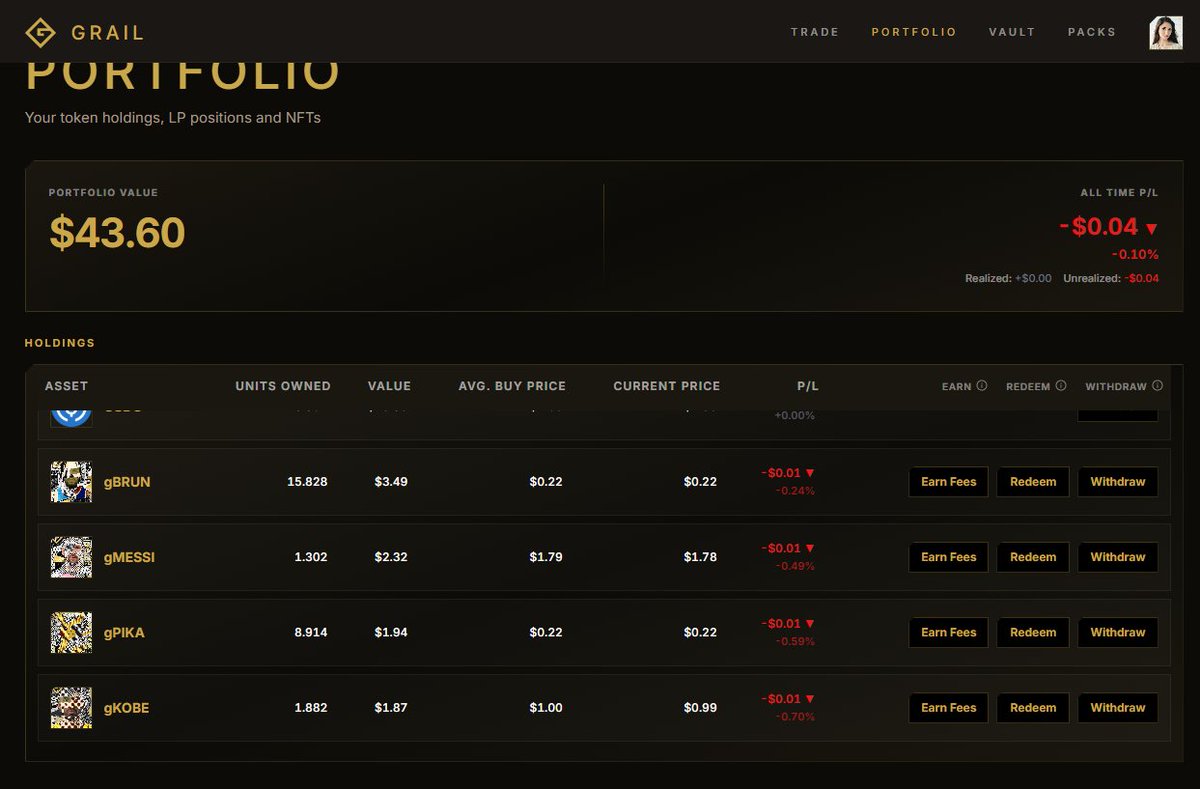Click Earn Fees for gKOBE
This screenshot has width=1200, height=789.
coord(948,708)
